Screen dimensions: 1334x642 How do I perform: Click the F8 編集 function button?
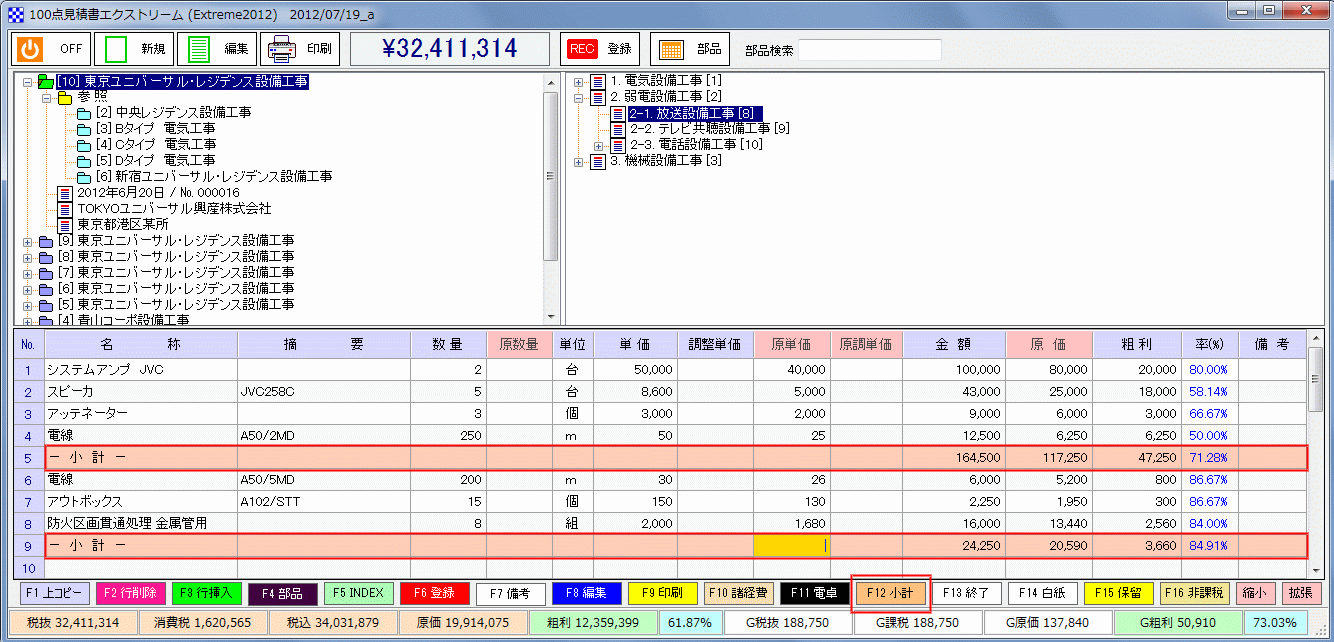[586, 592]
